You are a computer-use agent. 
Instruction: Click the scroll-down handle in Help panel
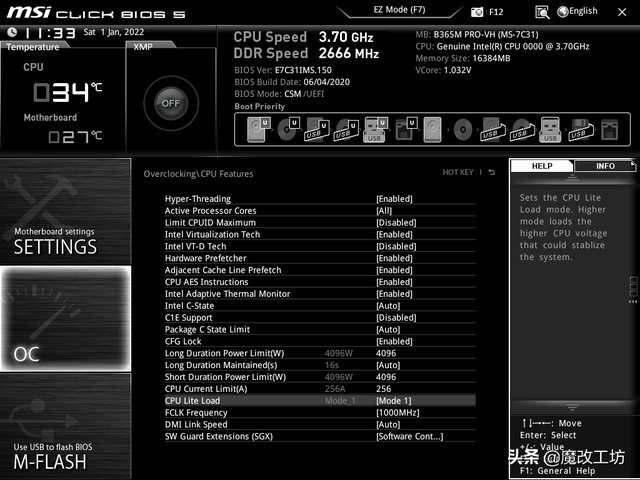tap(572, 407)
